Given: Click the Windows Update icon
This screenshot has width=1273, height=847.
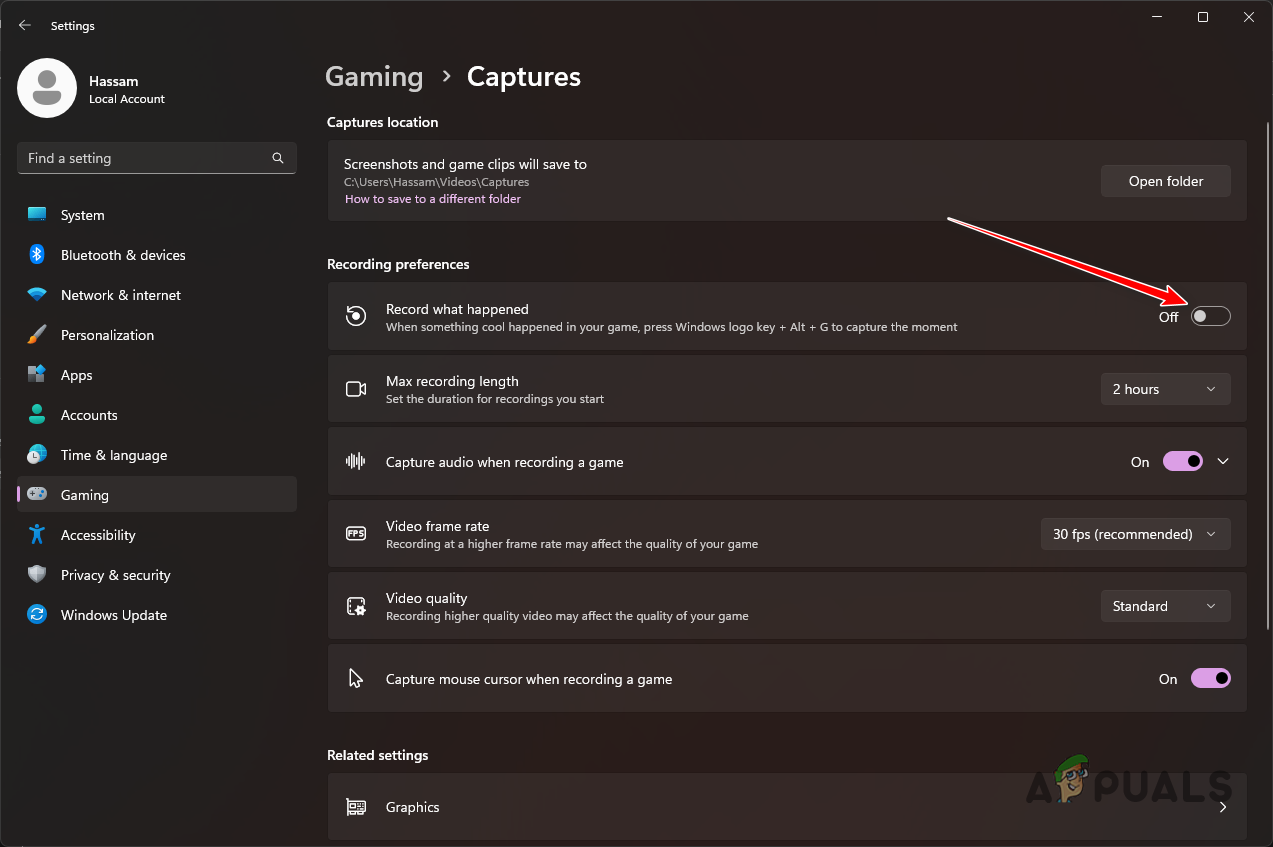Looking at the screenshot, I should point(36,614).
